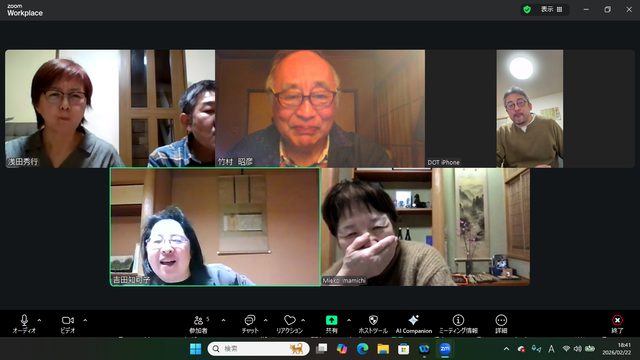640x360 pixels.
Task: Click the taskbar search box
Action: (x=258, y=349)
